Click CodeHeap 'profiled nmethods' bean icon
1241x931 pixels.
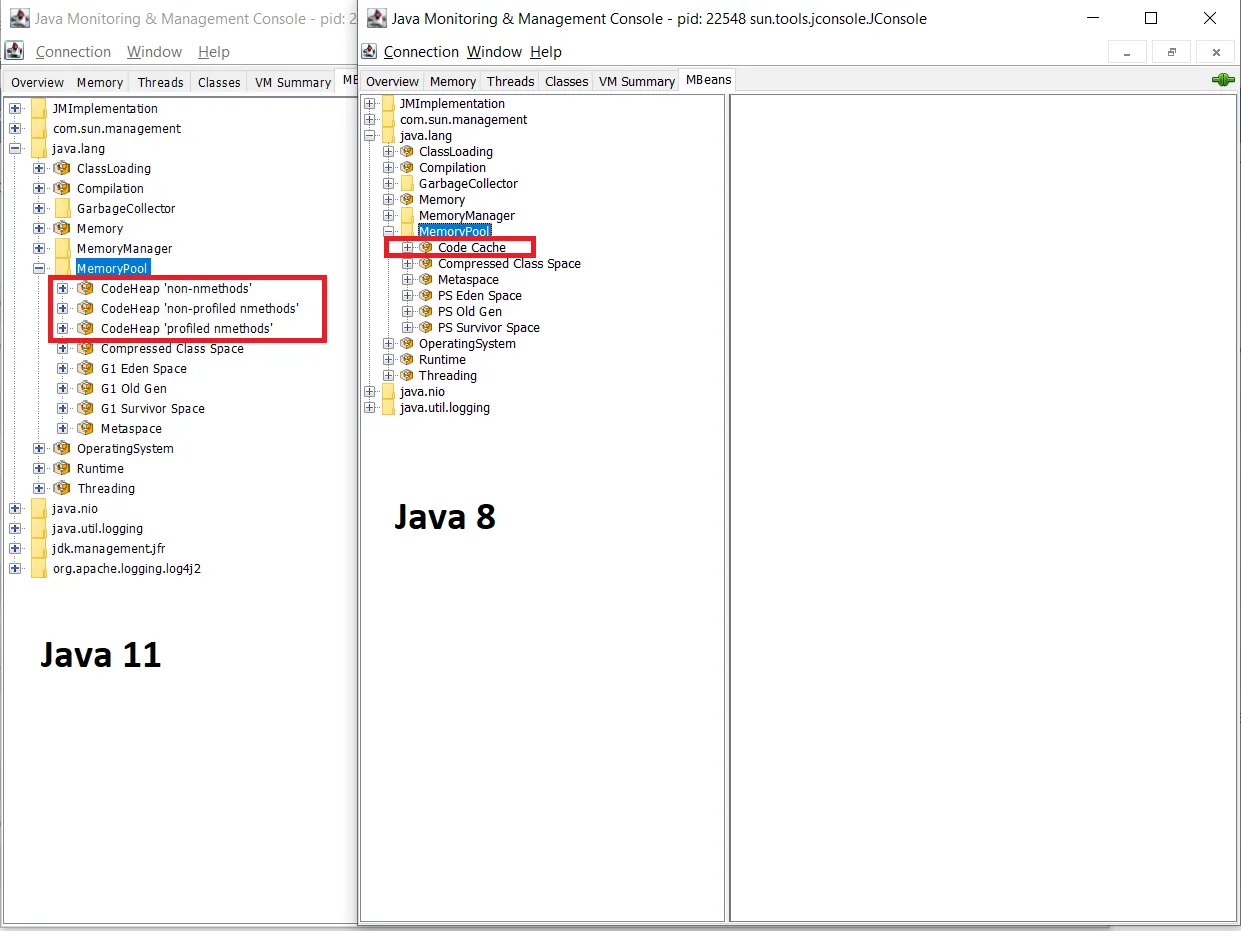tap(86, 328)
